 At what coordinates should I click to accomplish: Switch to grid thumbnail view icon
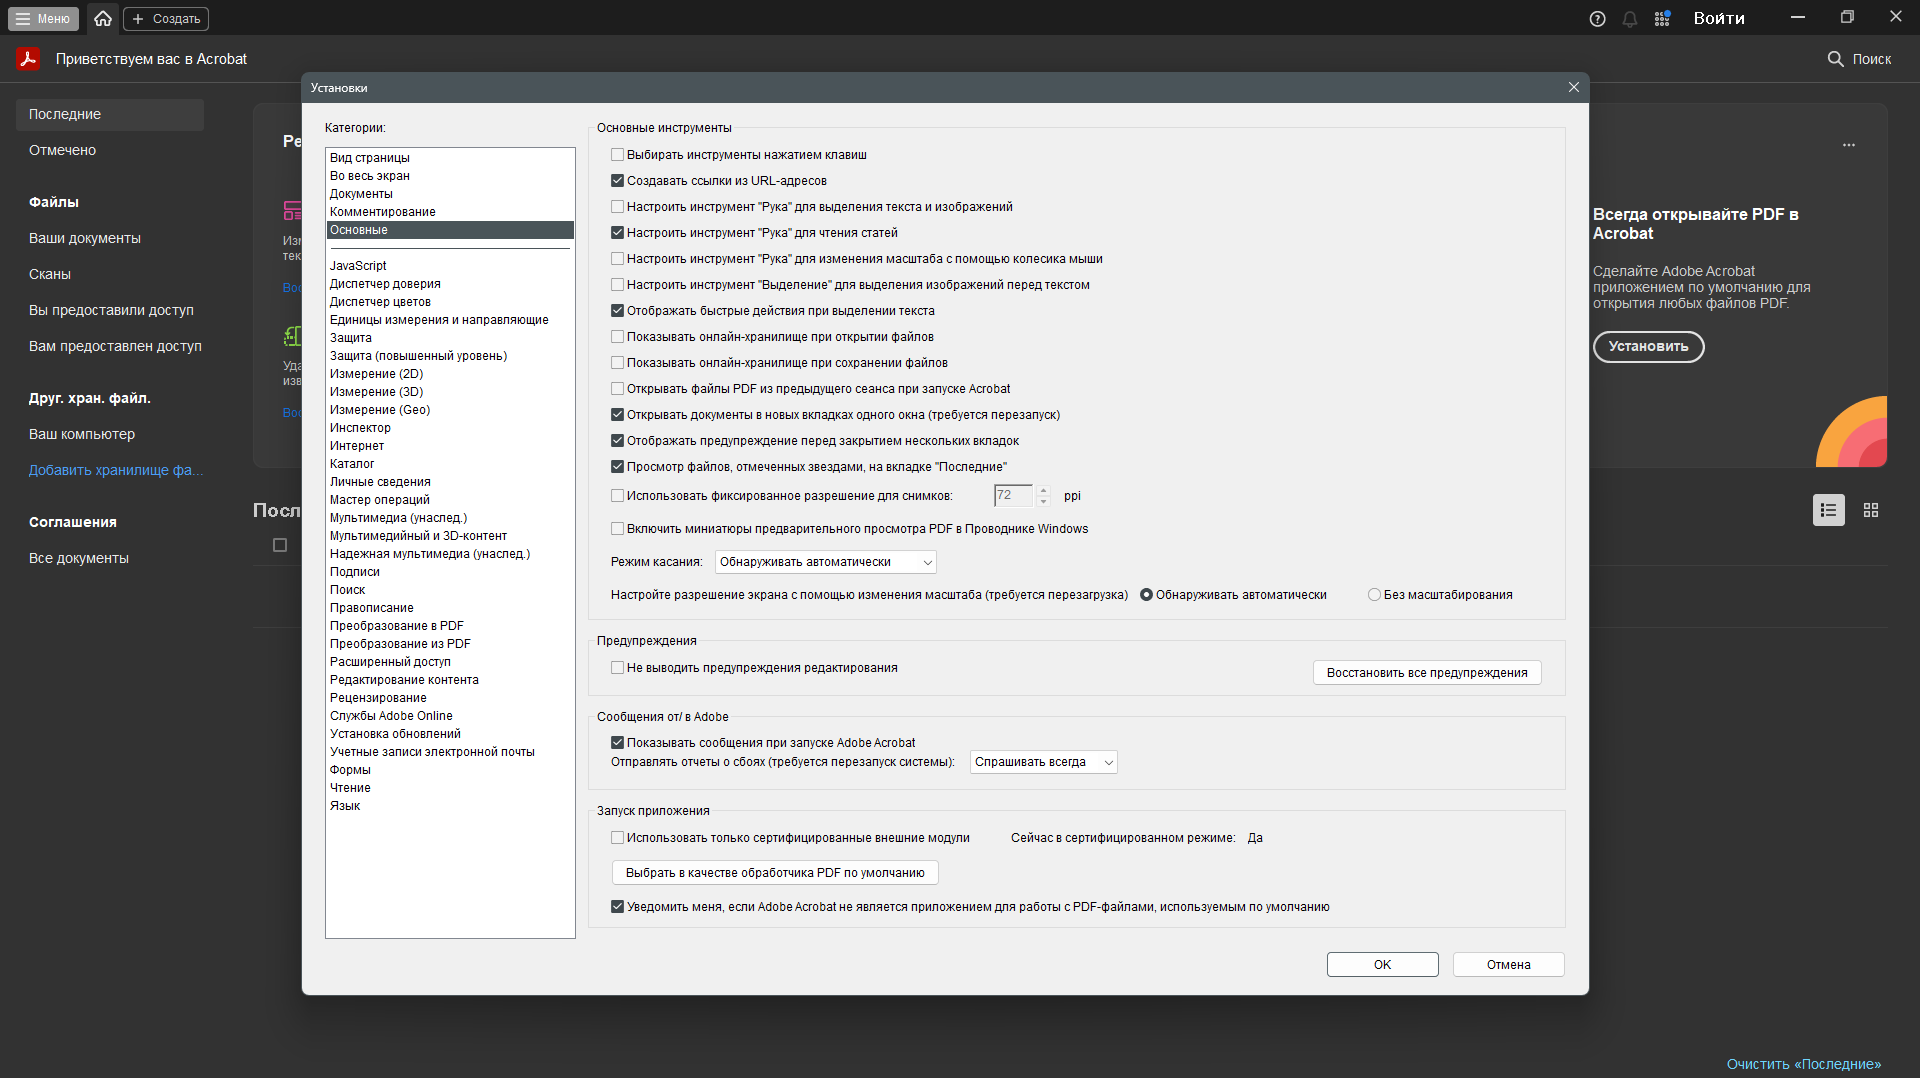(x=1871, y=510)
